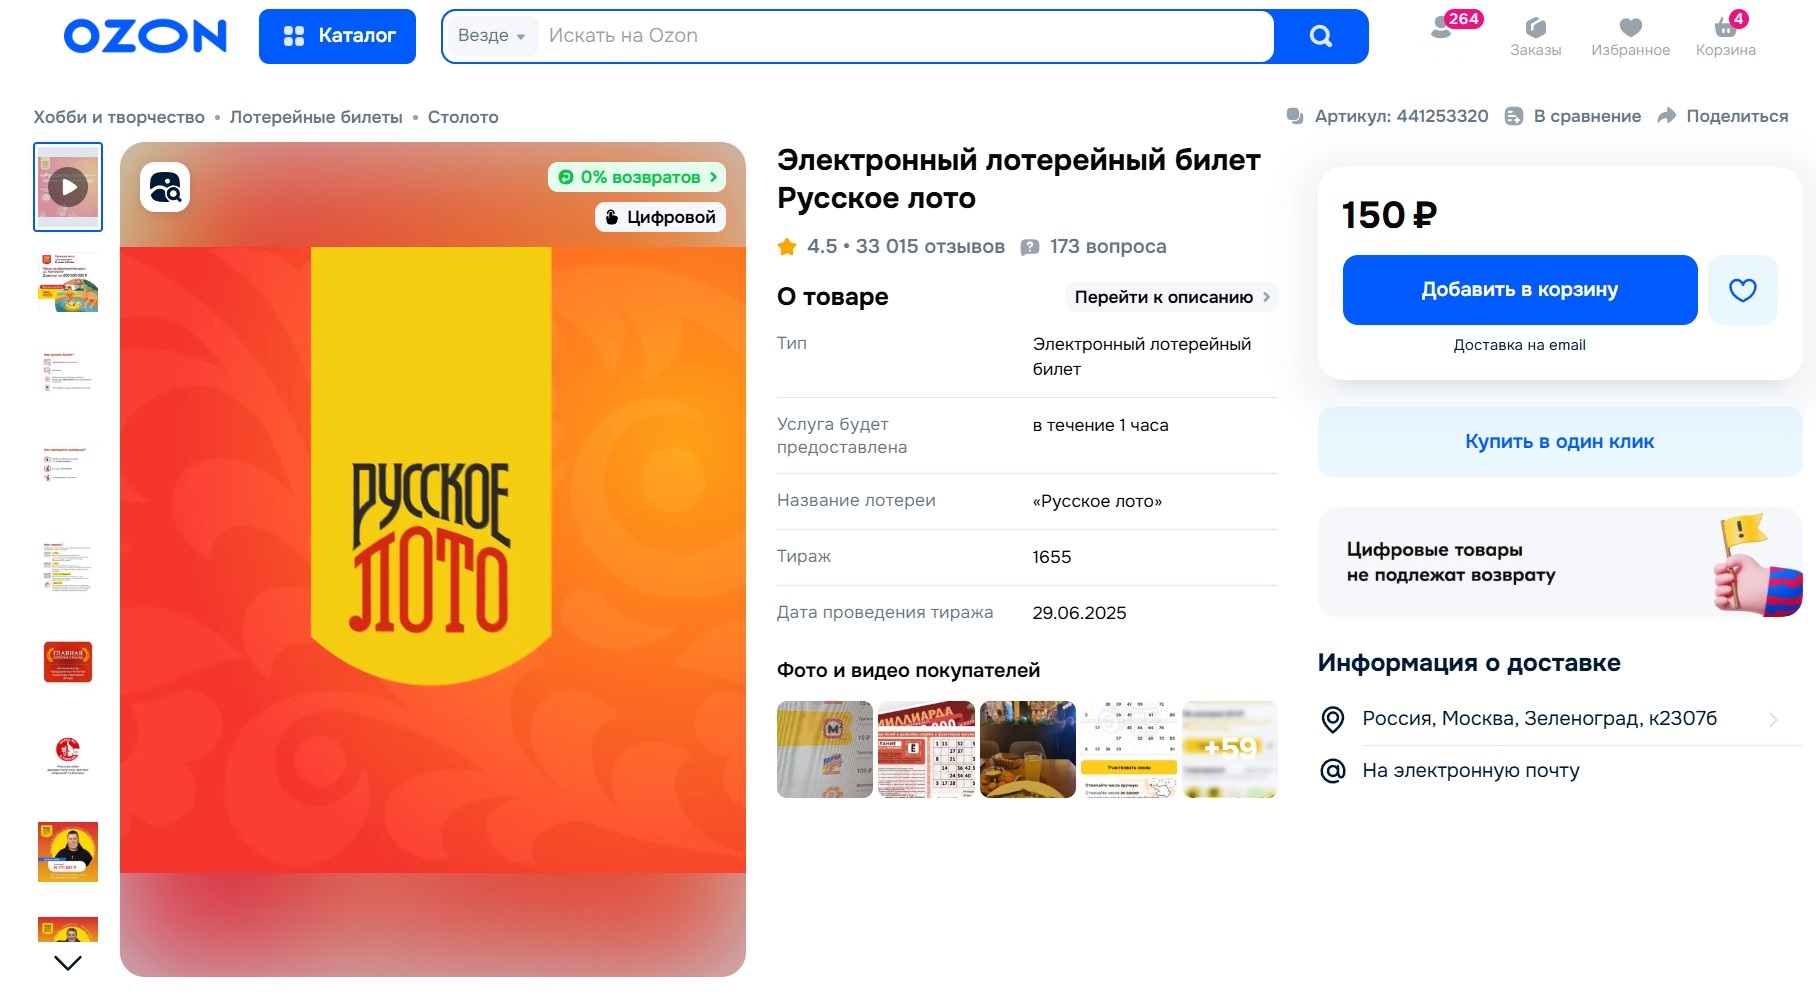This screenshot has height=1001, width=1816.
Task: Click the Добавить в корзину button
Action: coord(1519,290)
